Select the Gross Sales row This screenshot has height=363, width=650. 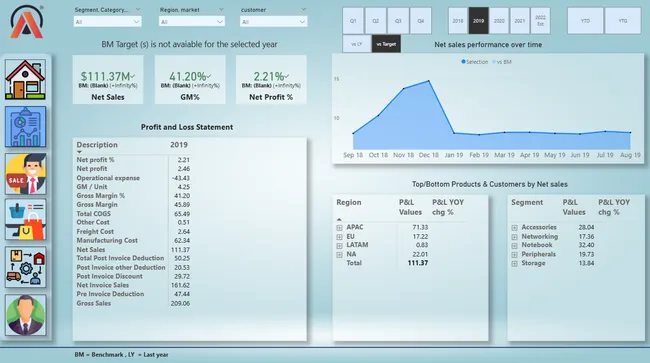(x=133, y=303)
